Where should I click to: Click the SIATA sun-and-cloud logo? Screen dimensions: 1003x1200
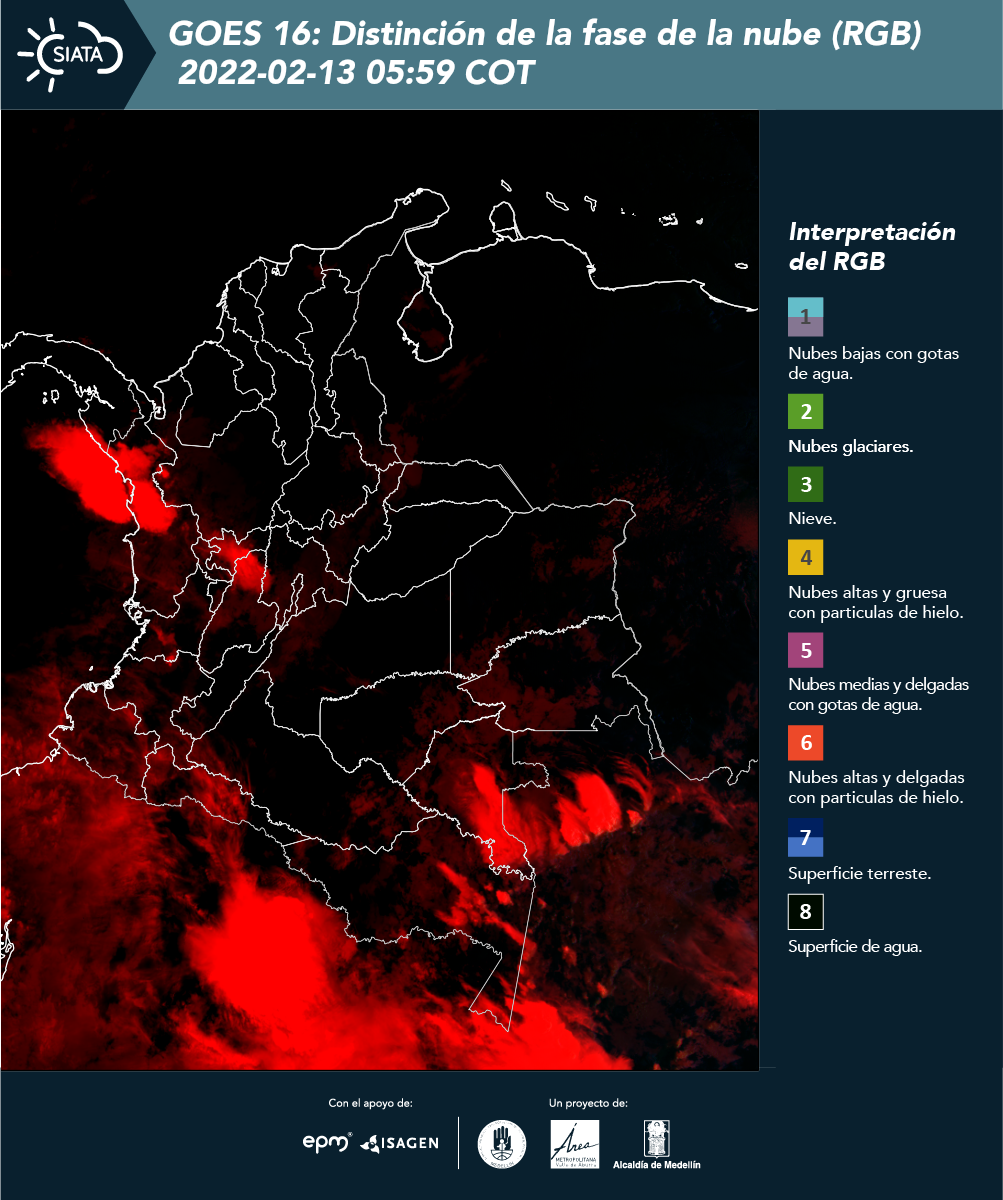tap(70, 52)
